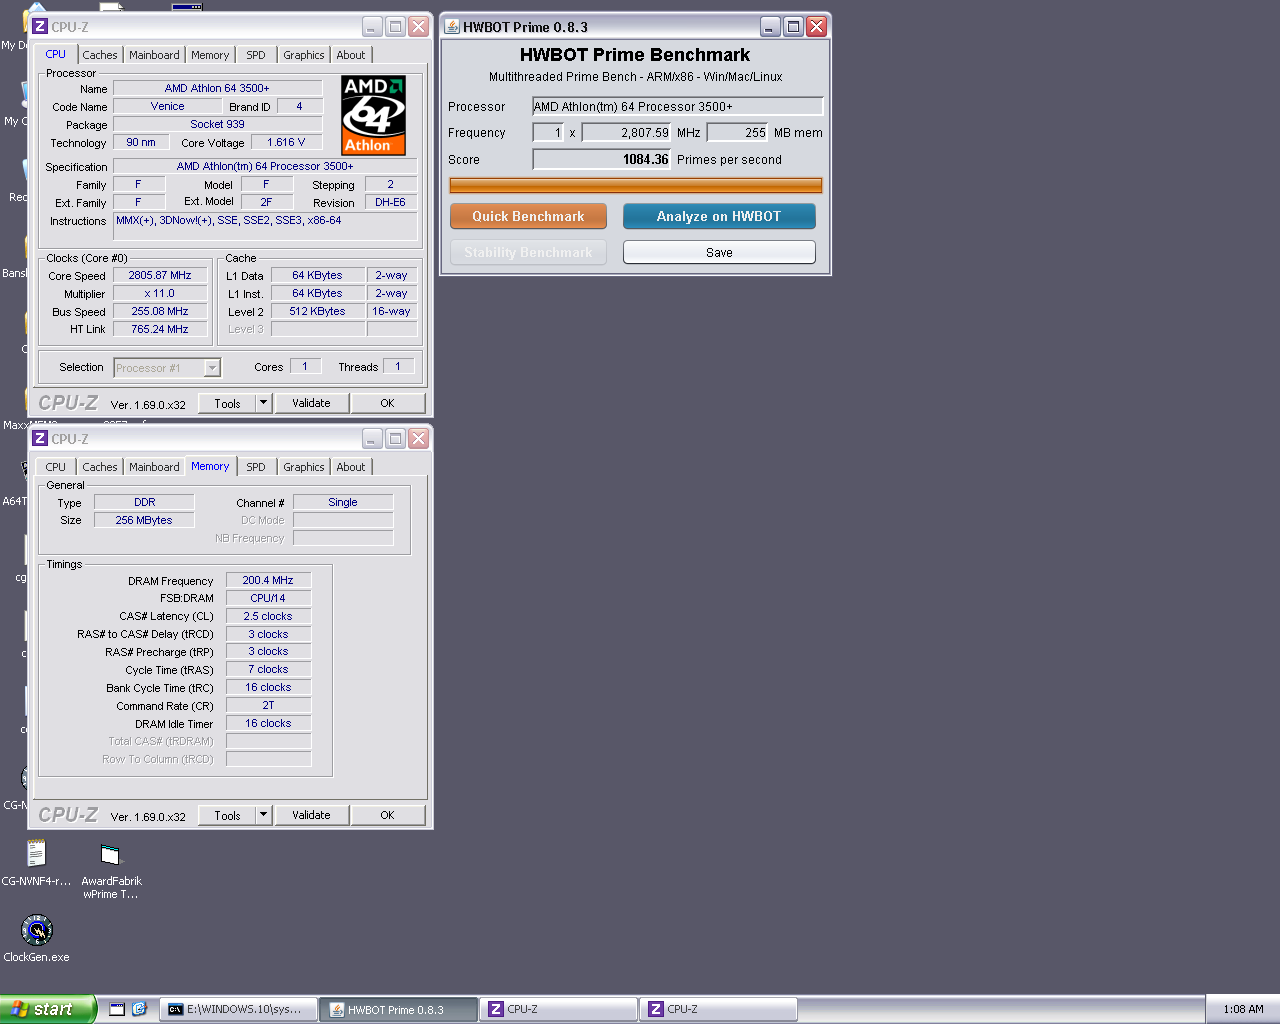Select Graphics tab in lower CPU-Z window
The height and width of the screenshot is (1024, 1280).
[303, 467]
